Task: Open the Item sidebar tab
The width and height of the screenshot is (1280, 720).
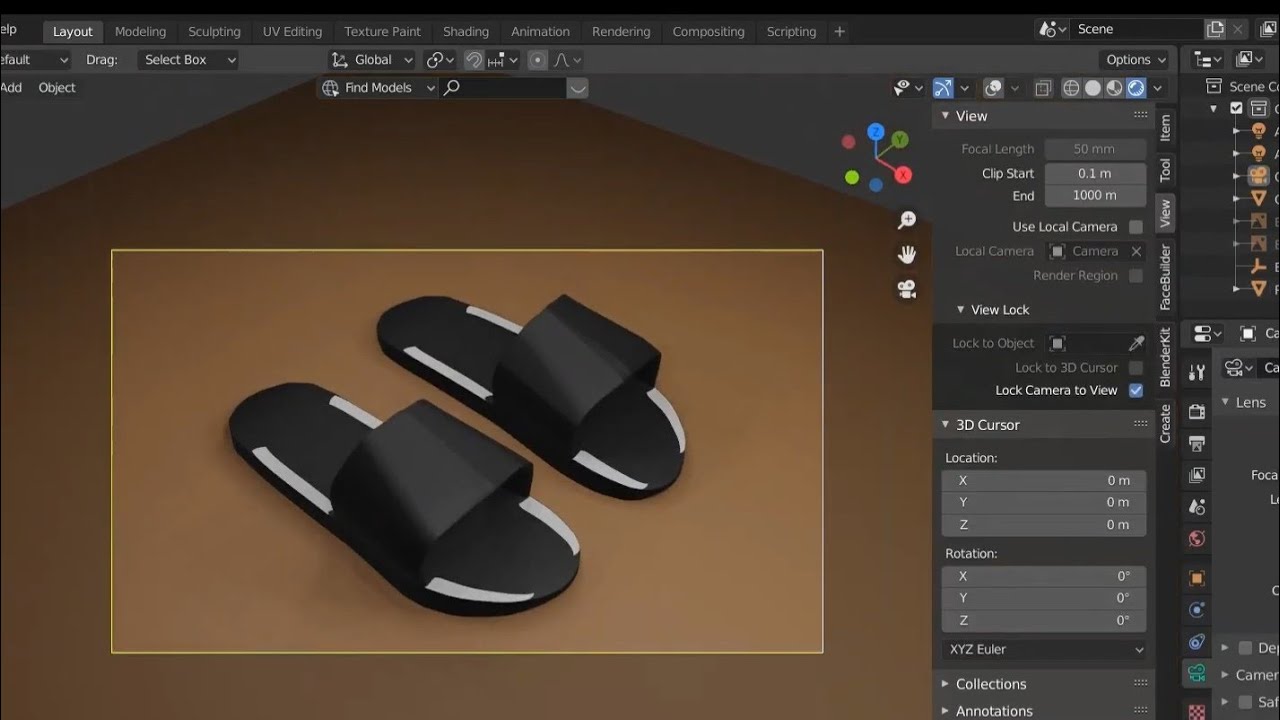Action: 1165,128
